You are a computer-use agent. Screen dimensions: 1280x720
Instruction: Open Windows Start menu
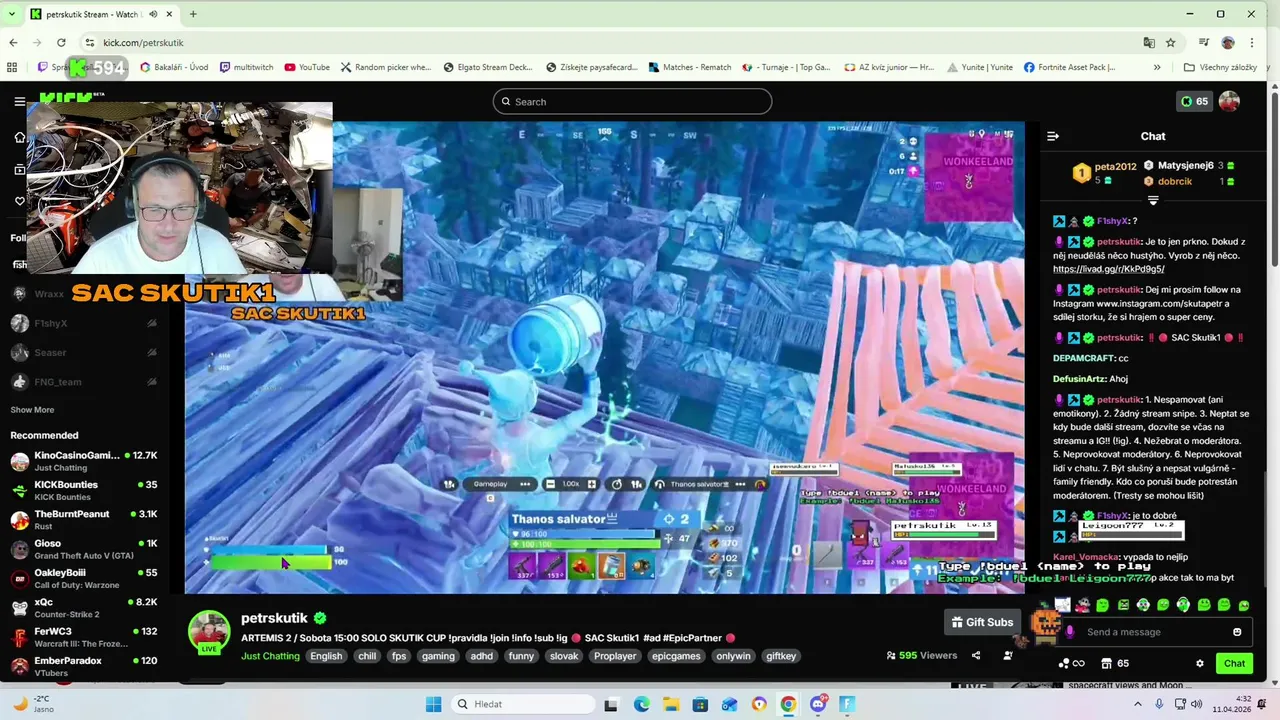click(x=433, y=704)
